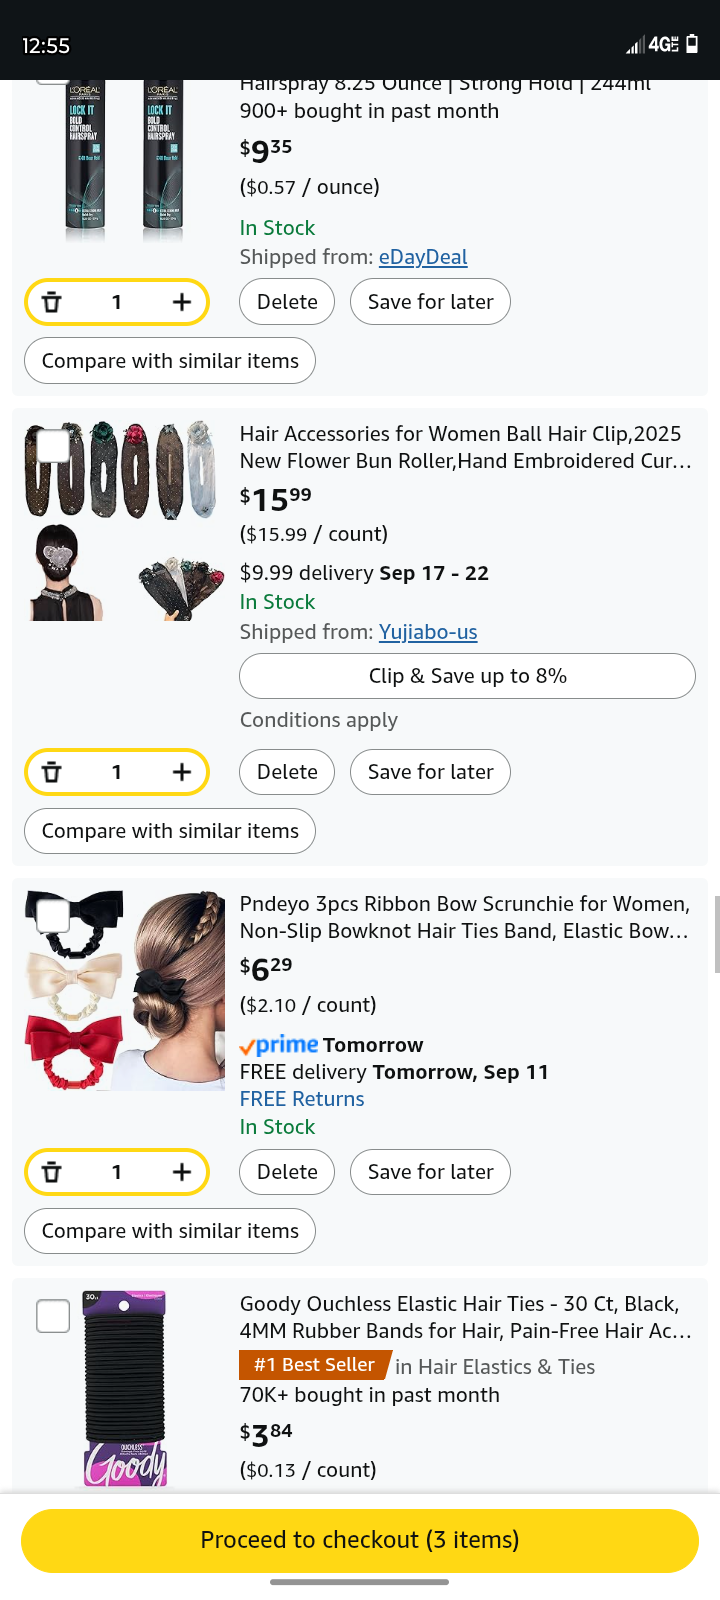The image size is (720, 1600).
Task: Open the eDayDeal seller link
Action: pyautogui.click(x=423, y=257)
